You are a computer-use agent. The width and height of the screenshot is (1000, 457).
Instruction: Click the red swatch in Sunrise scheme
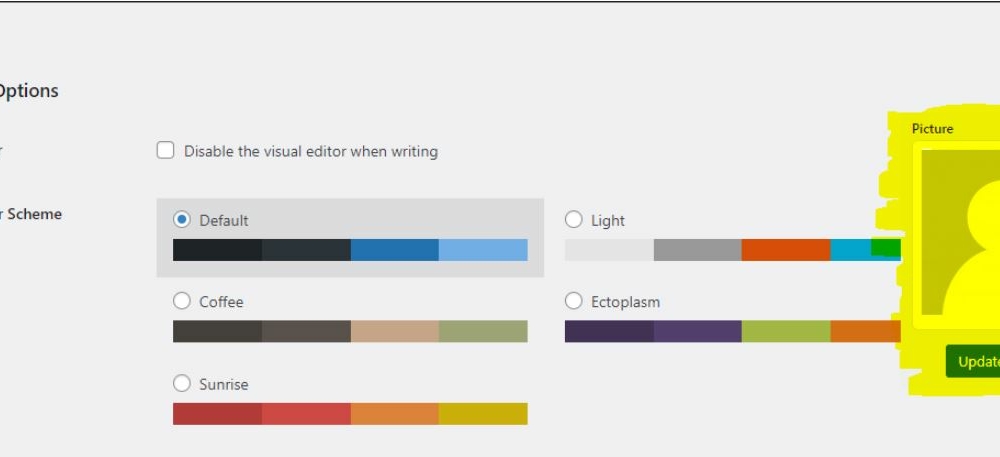[217, 414]
